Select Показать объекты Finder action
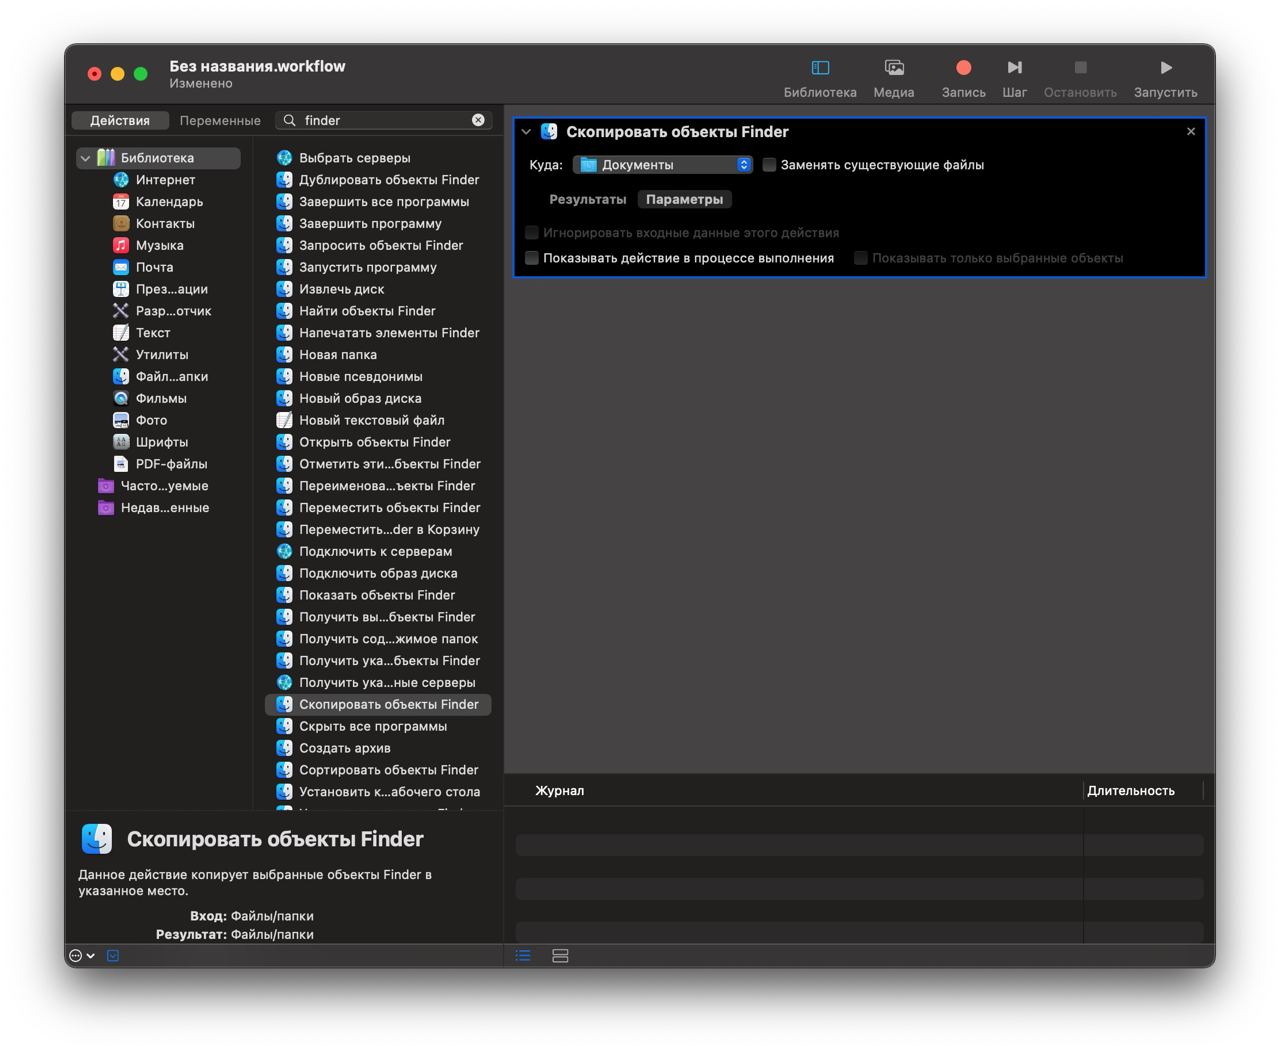The height and width of the screenshot is (1053, 1280). click(x=376, y=596)
